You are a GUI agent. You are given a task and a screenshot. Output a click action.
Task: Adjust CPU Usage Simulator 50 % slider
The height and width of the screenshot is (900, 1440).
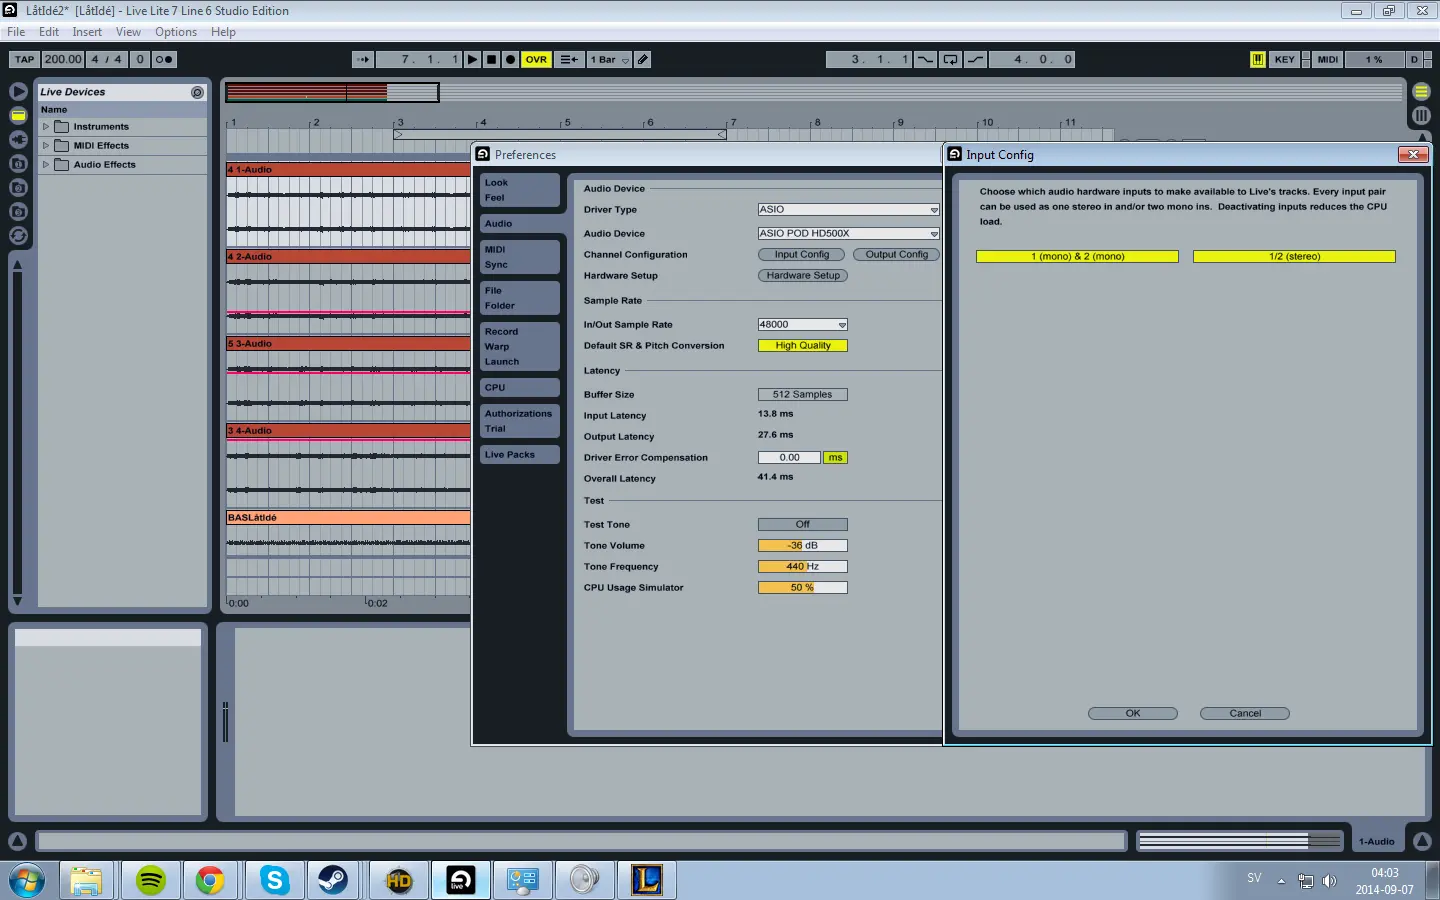point(802,587)
